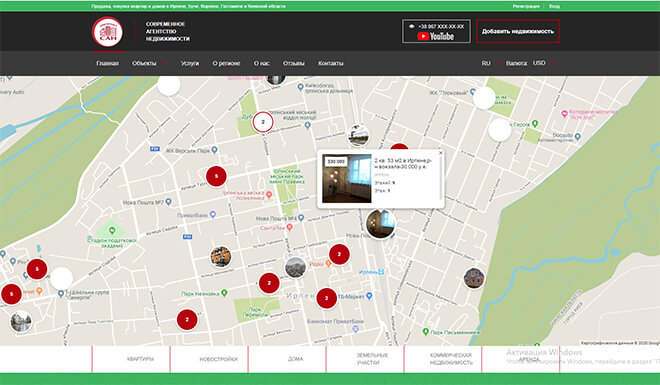Open the Регистрация link
Screen dimensions: 660x385
tap(526, 6)
